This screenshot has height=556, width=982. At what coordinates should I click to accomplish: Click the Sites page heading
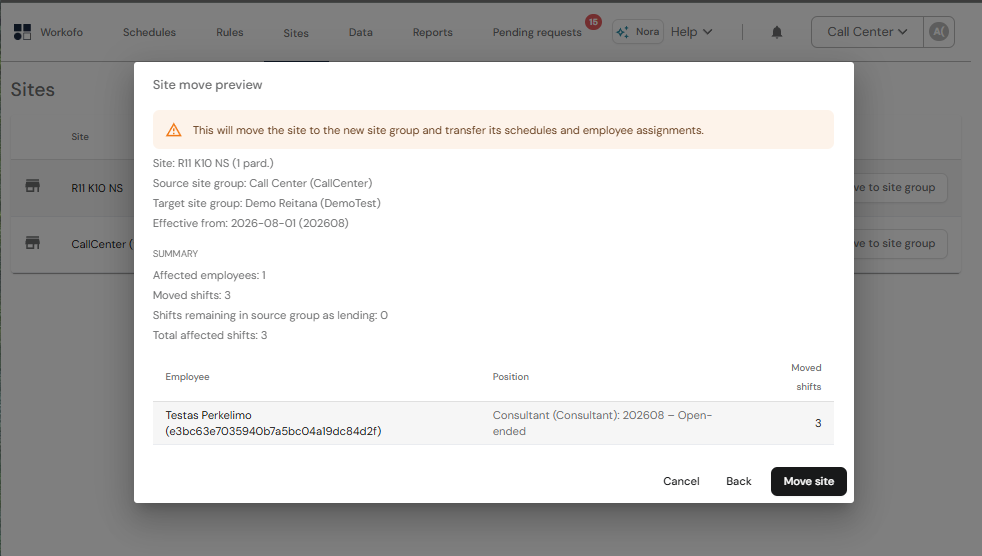(33, 90)
